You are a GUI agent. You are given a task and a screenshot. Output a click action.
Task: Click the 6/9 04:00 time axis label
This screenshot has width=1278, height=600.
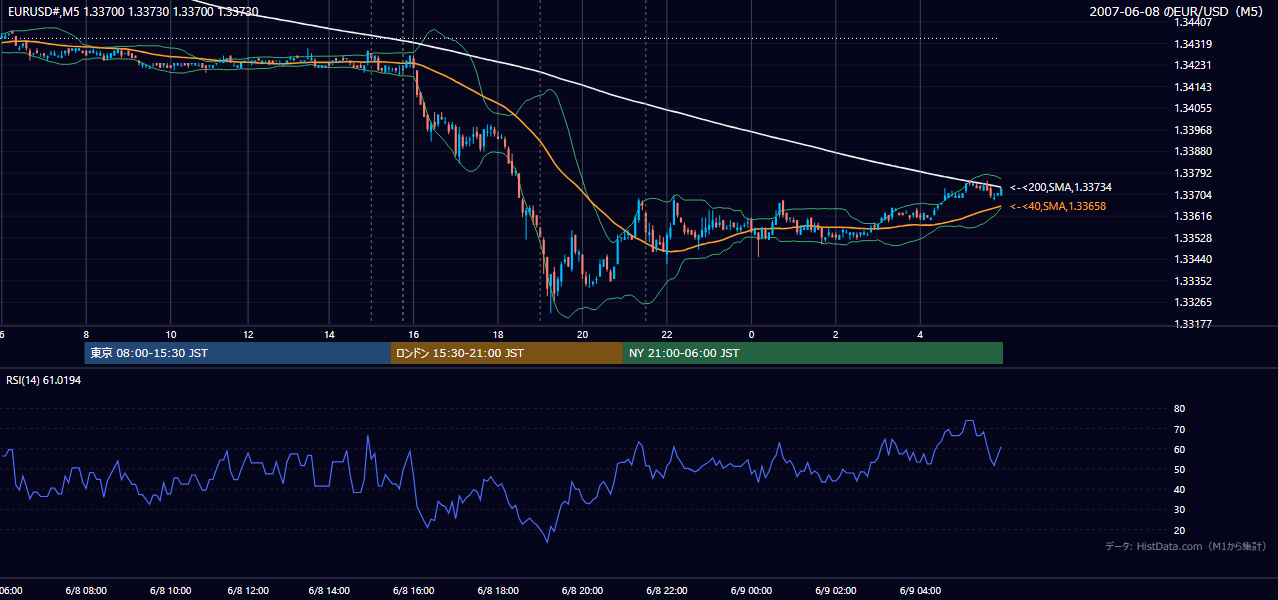click(x=920, y=590)
